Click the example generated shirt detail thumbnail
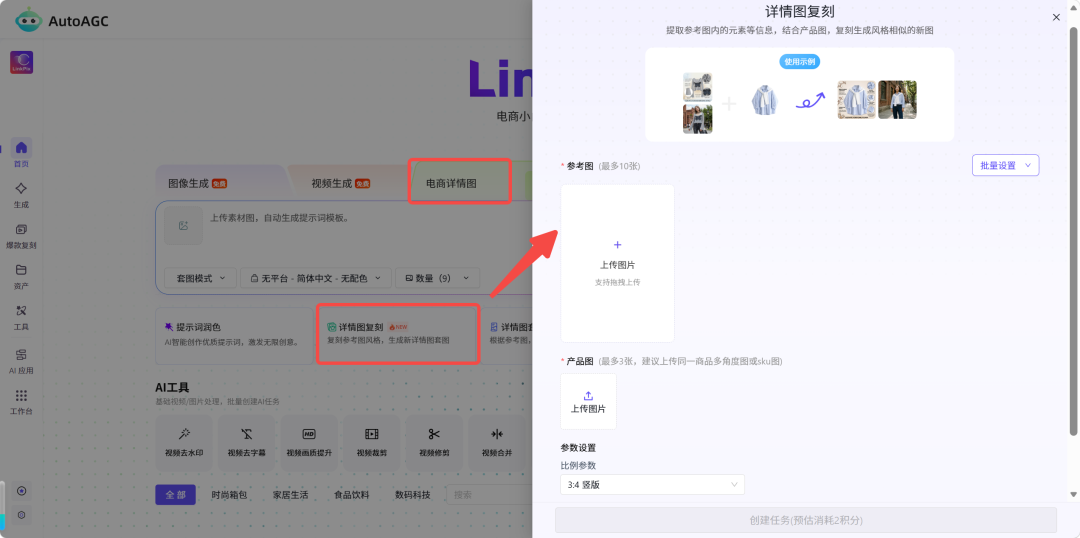This screenshot has height=538, width=1080. 856,100
